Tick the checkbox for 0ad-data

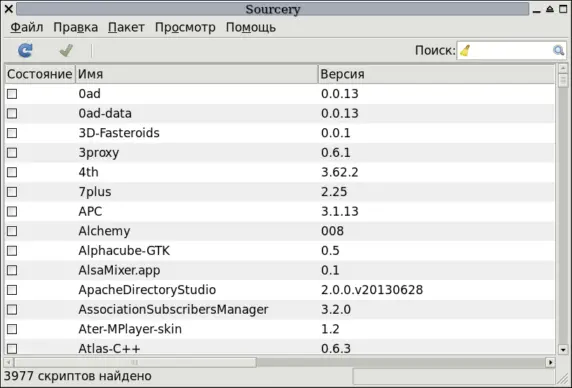(12, 113)
